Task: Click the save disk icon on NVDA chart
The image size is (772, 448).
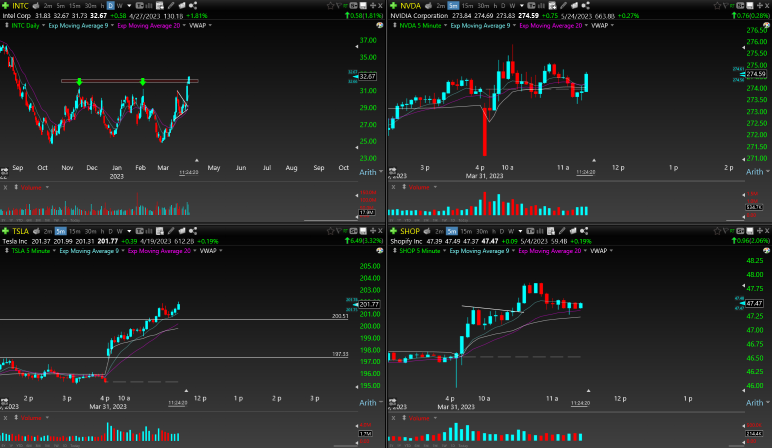Action: [749, 6]
